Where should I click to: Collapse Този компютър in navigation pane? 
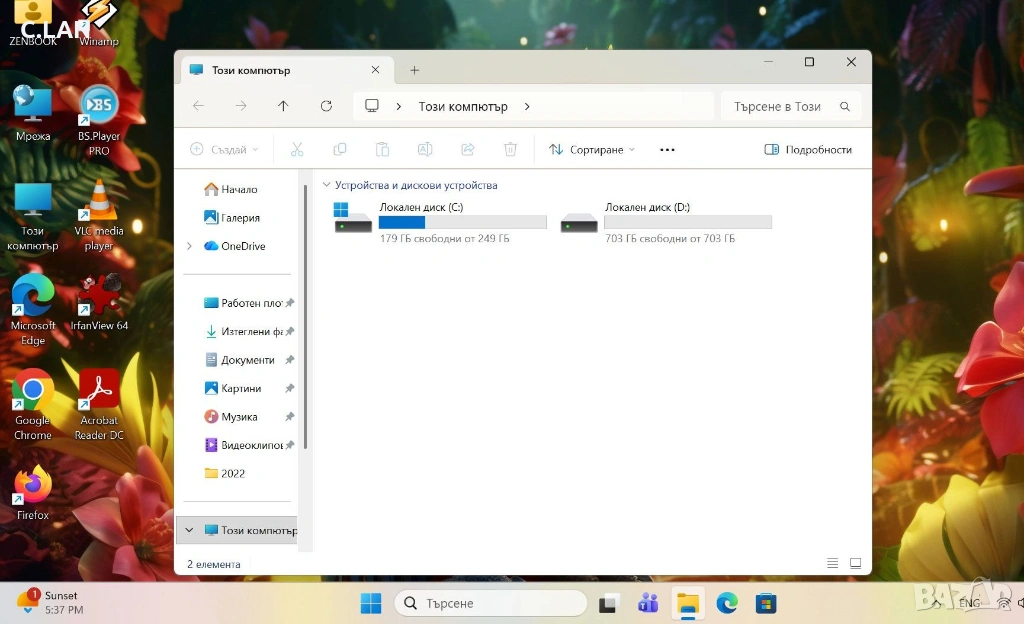tap(189, 530)
